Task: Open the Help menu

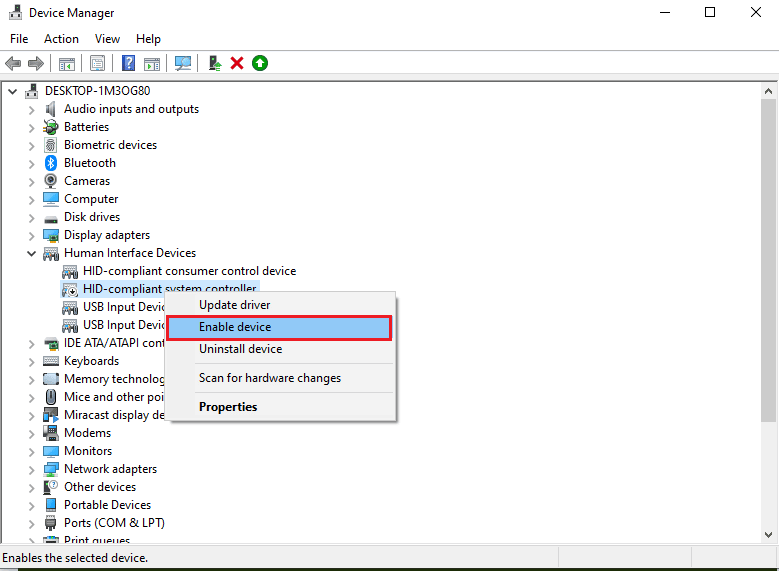Action: 149,39
